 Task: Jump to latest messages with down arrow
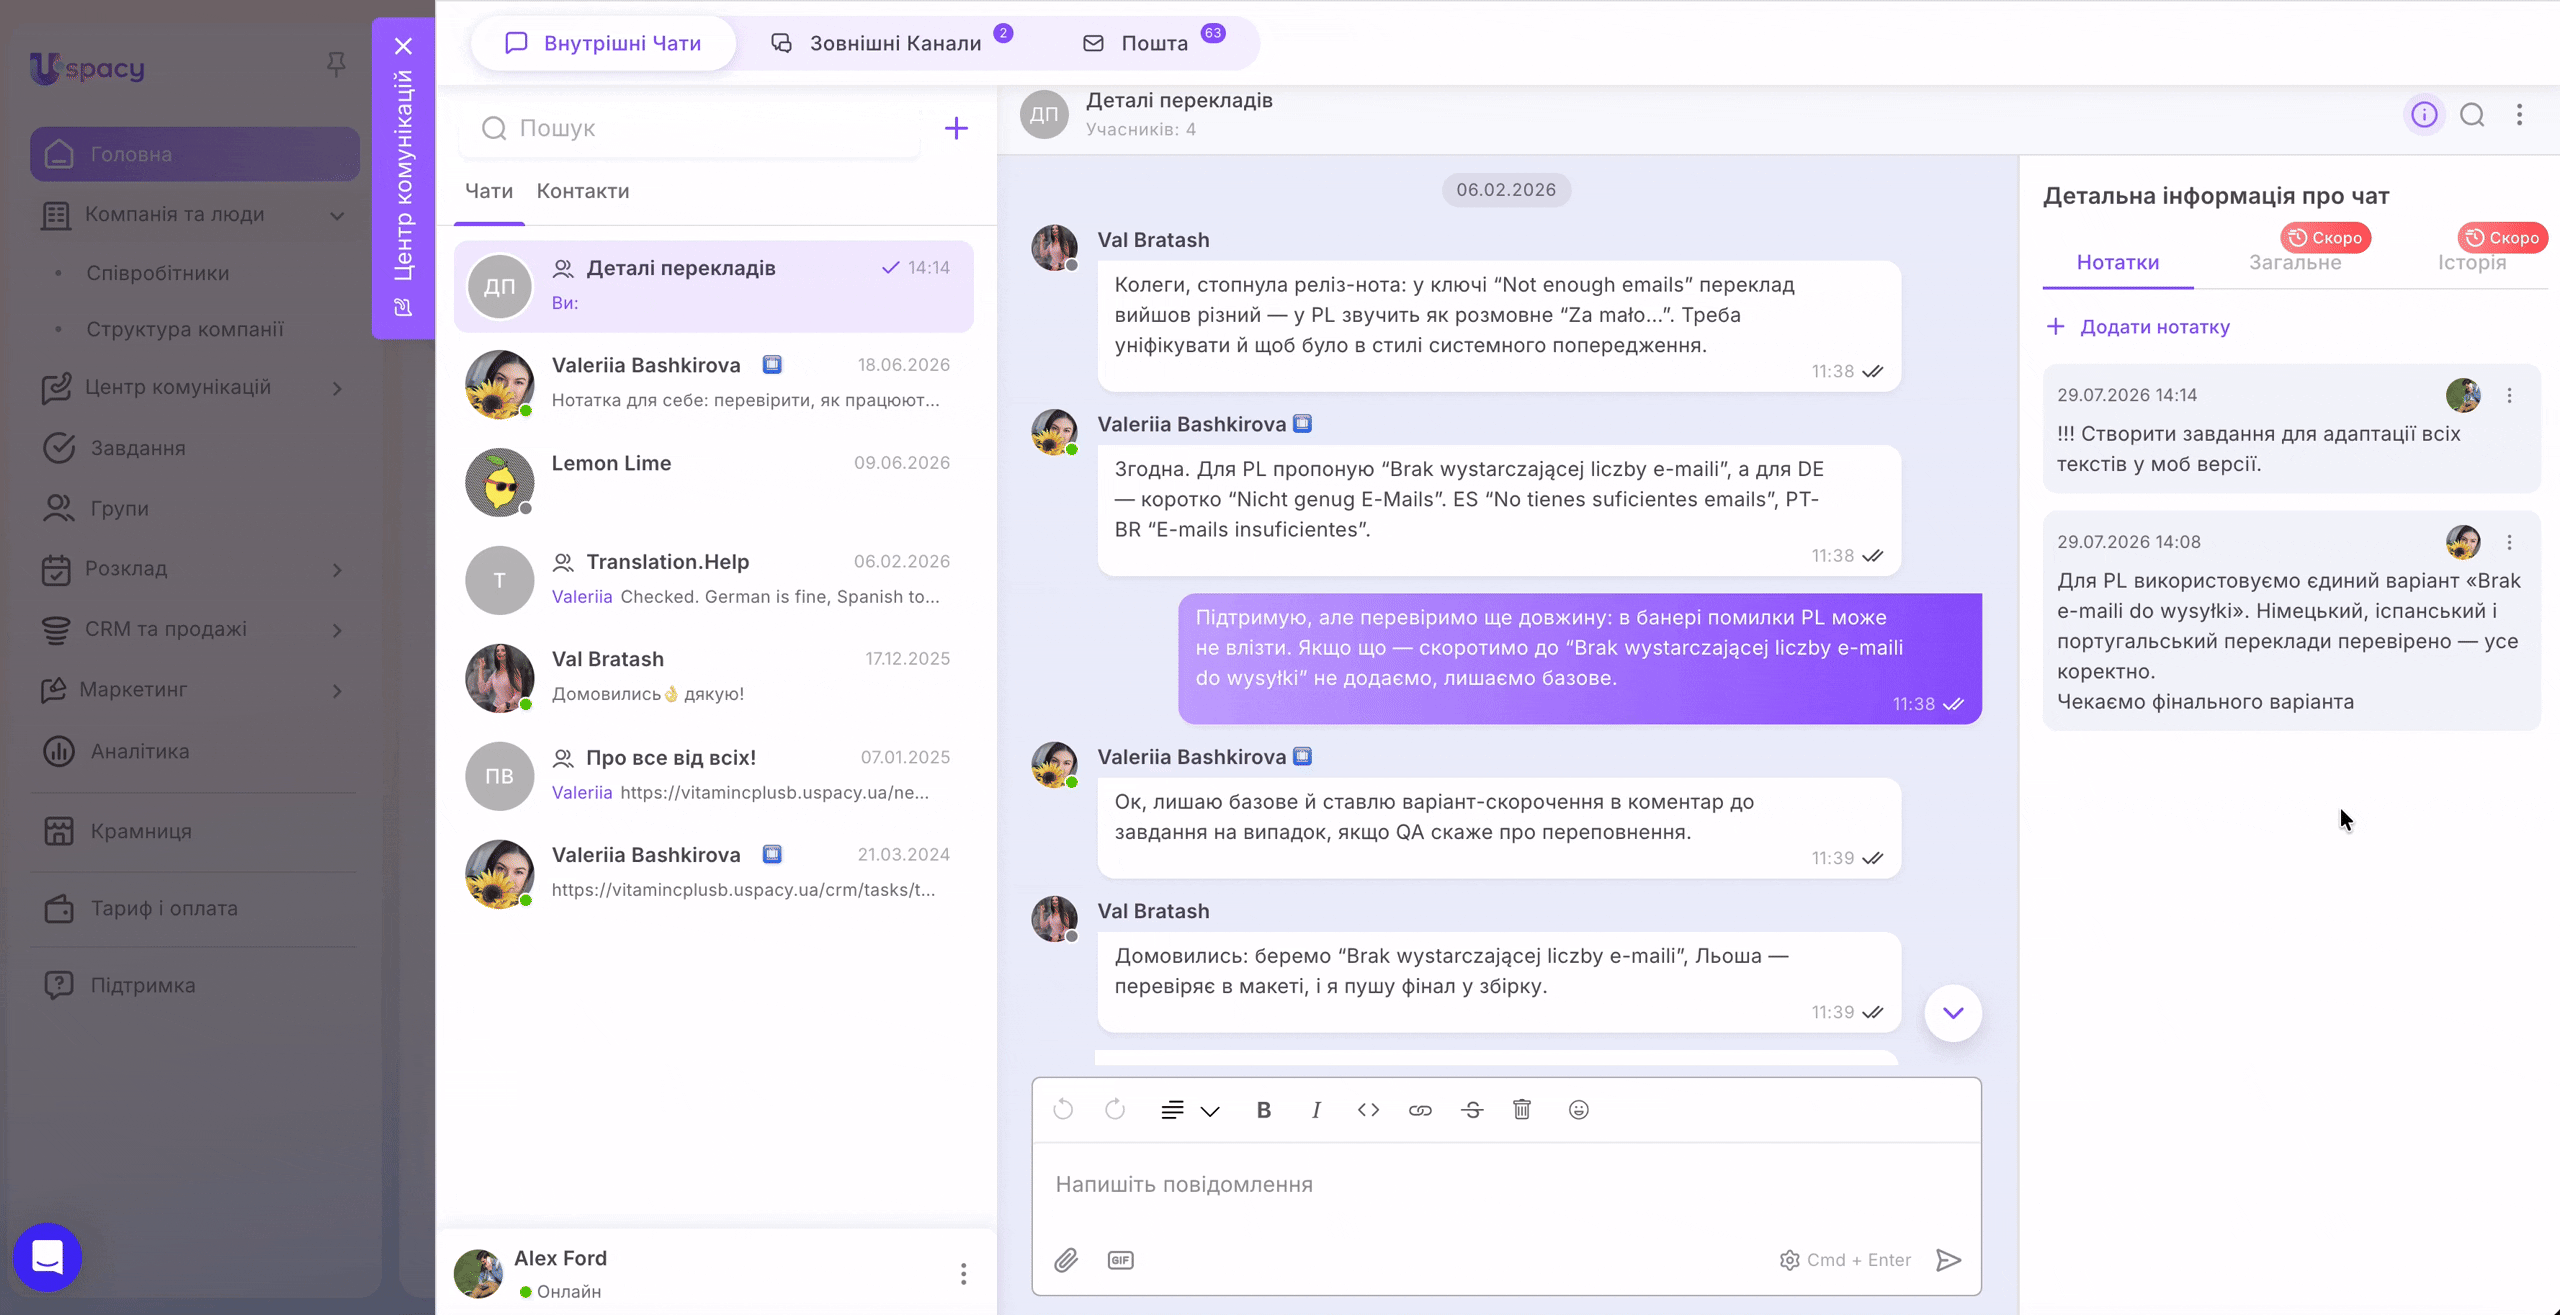1953,1013
